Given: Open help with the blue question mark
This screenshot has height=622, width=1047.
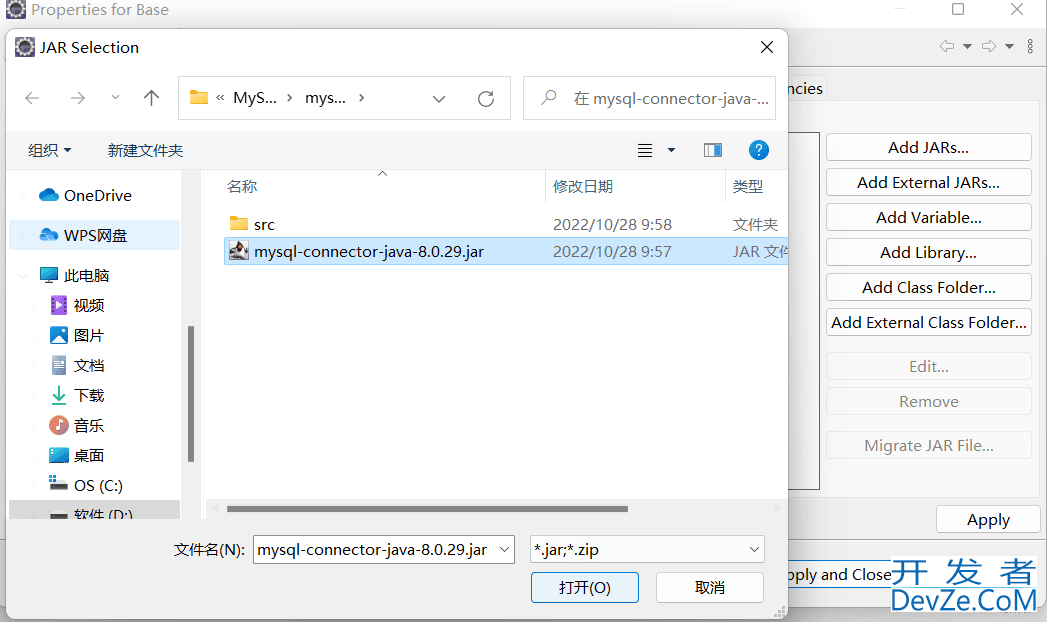Looking at the screenshot, I should click(x=759, y=150).
